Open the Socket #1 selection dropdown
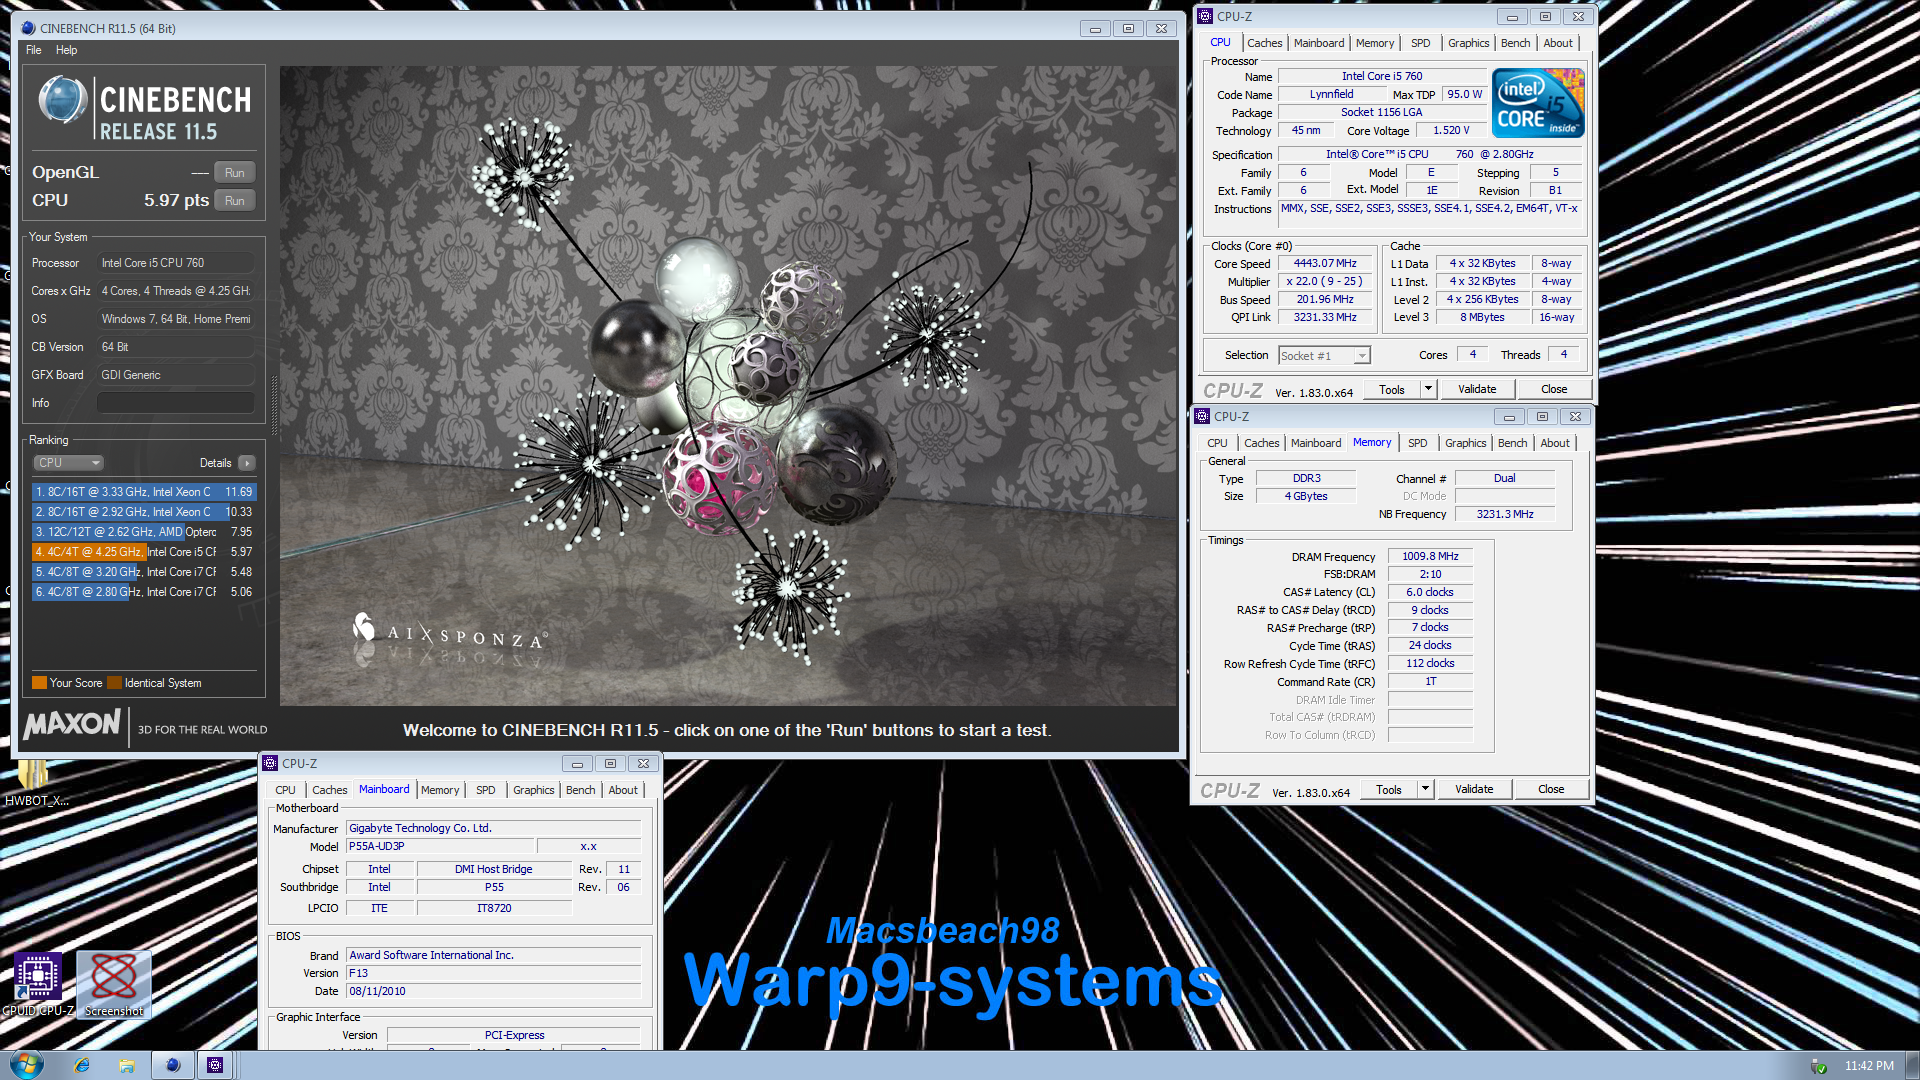 pos(1324,355)
